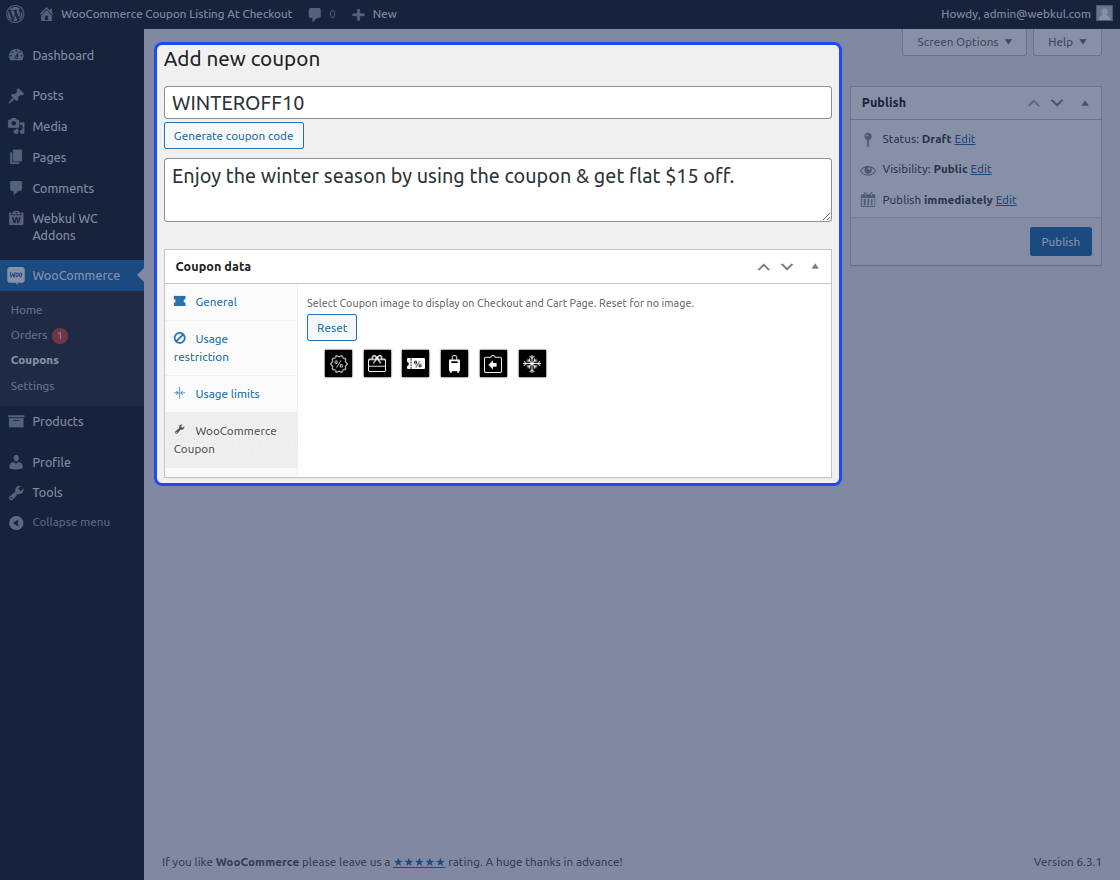Image resolution: width=1120 pixels, height=880 pixels.
Task: Open WooCommerce Home submenu
Action: coord(26,310)
